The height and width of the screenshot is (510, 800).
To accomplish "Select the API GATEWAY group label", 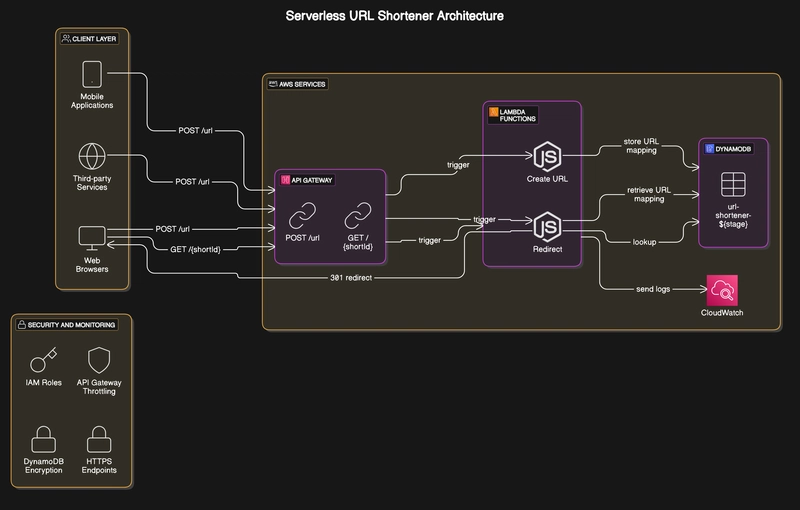I will (x=312, y=180).
